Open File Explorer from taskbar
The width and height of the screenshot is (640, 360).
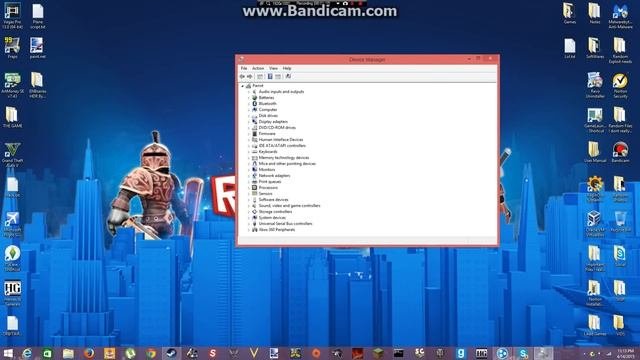click(68, 353)
